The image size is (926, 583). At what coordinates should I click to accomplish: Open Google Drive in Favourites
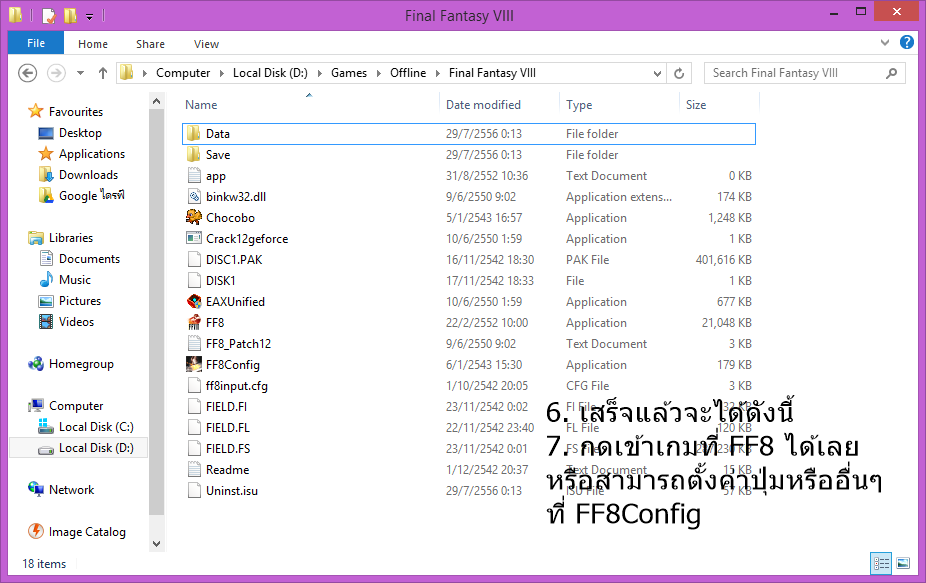point(81,196)
